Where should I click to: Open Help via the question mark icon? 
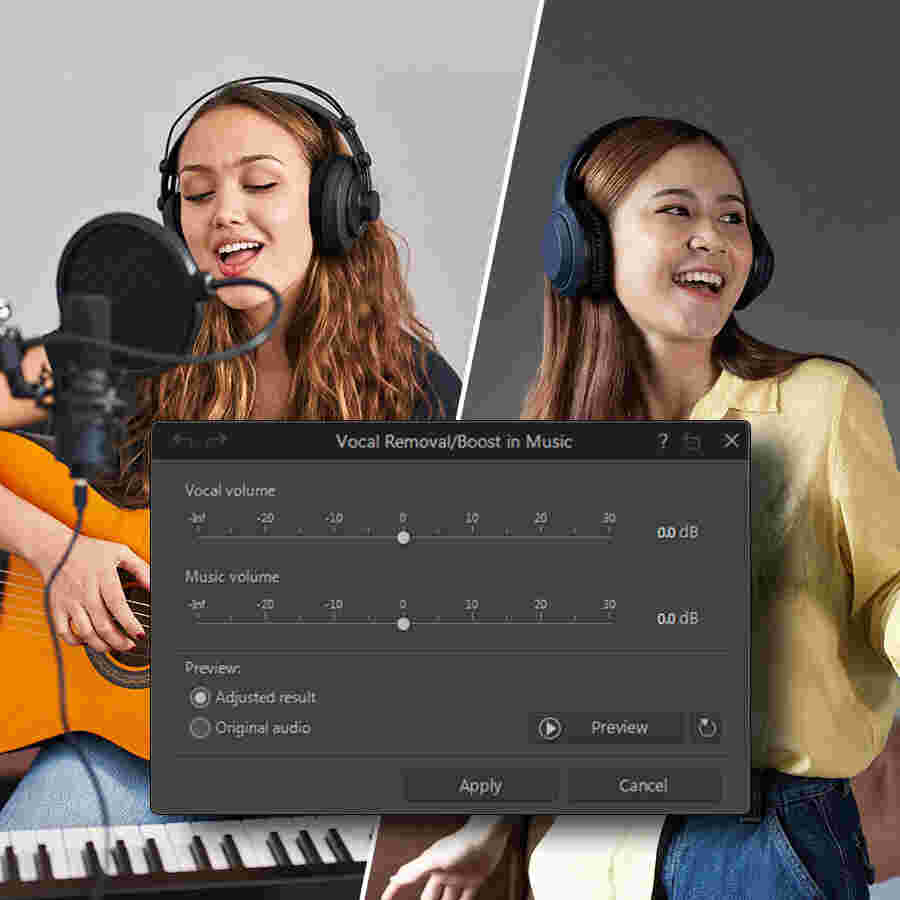point(661,442)
